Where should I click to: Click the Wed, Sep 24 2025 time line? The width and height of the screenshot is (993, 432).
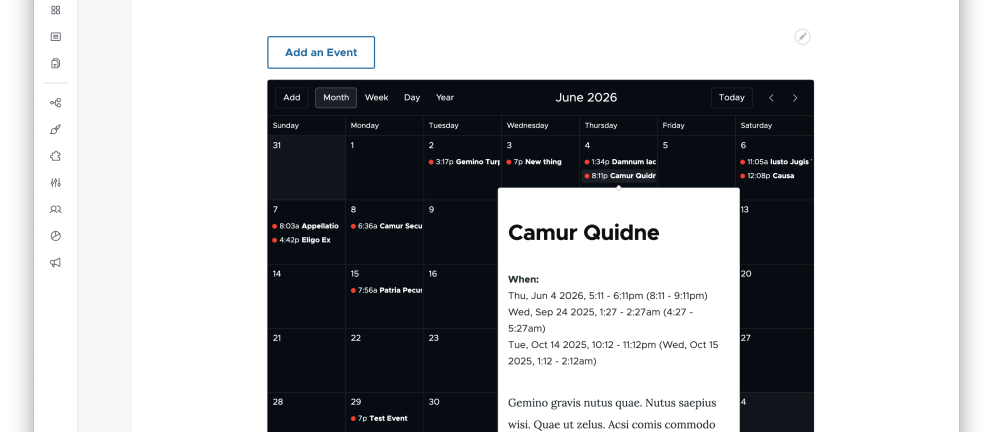pyautogui.click(x=600, y=321)
